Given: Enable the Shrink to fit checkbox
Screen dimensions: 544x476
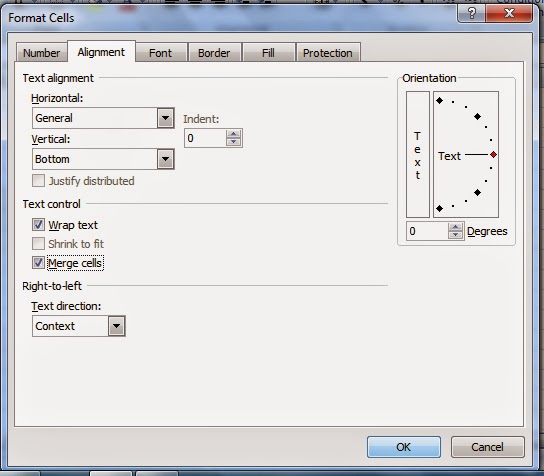Looking at the screenshot, I should 38,244.
